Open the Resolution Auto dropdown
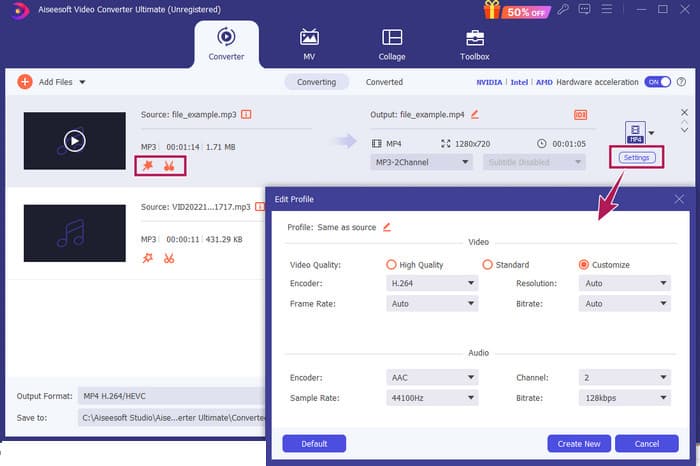700x466 pixels. coord(625,283)
